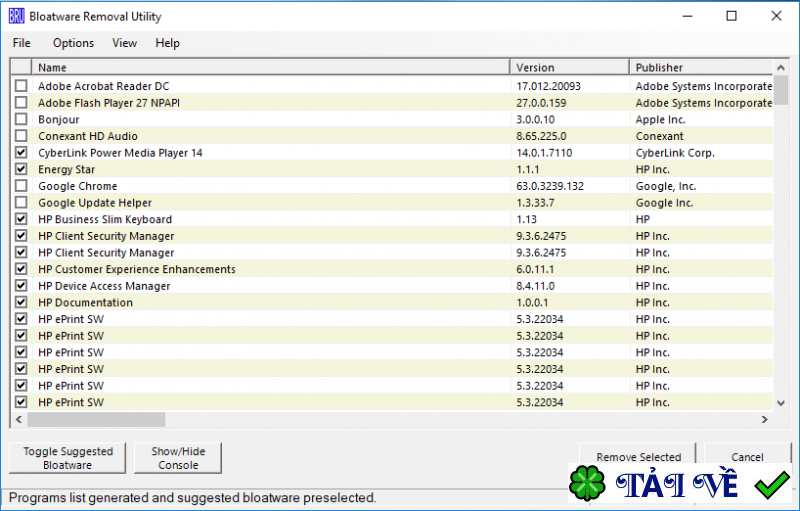The width and height of the screenshot is (800, 511).
Task: Select the HP Documentation row
Action: pos(85,303)
